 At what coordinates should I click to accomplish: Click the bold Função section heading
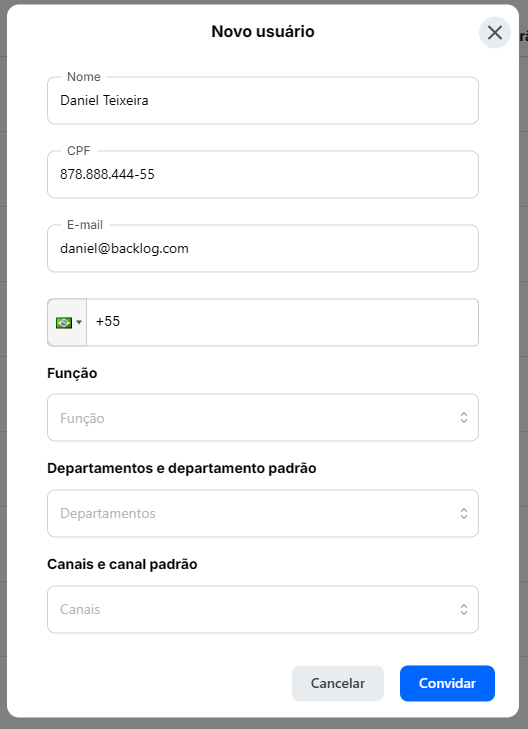point(72,373)
